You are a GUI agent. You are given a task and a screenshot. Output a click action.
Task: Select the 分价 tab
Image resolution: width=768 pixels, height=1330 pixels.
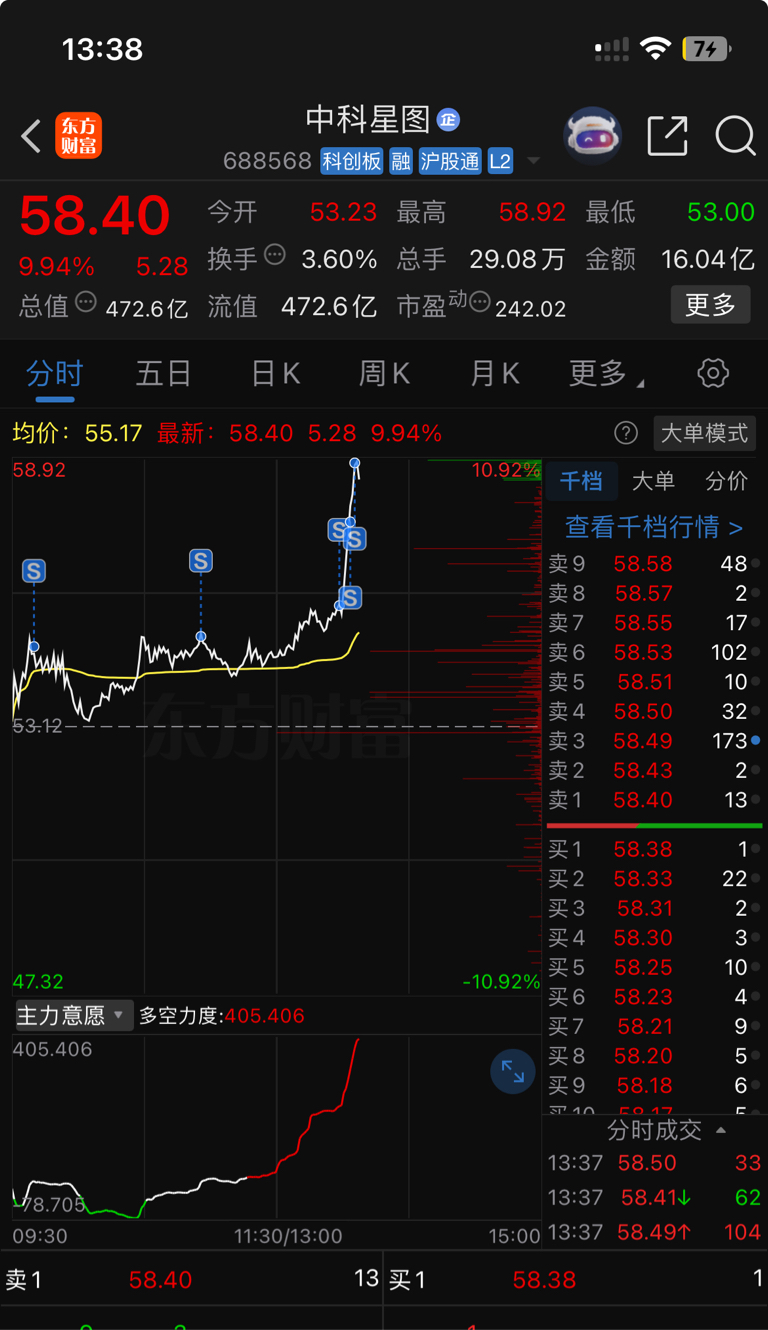tap(726, 481)
